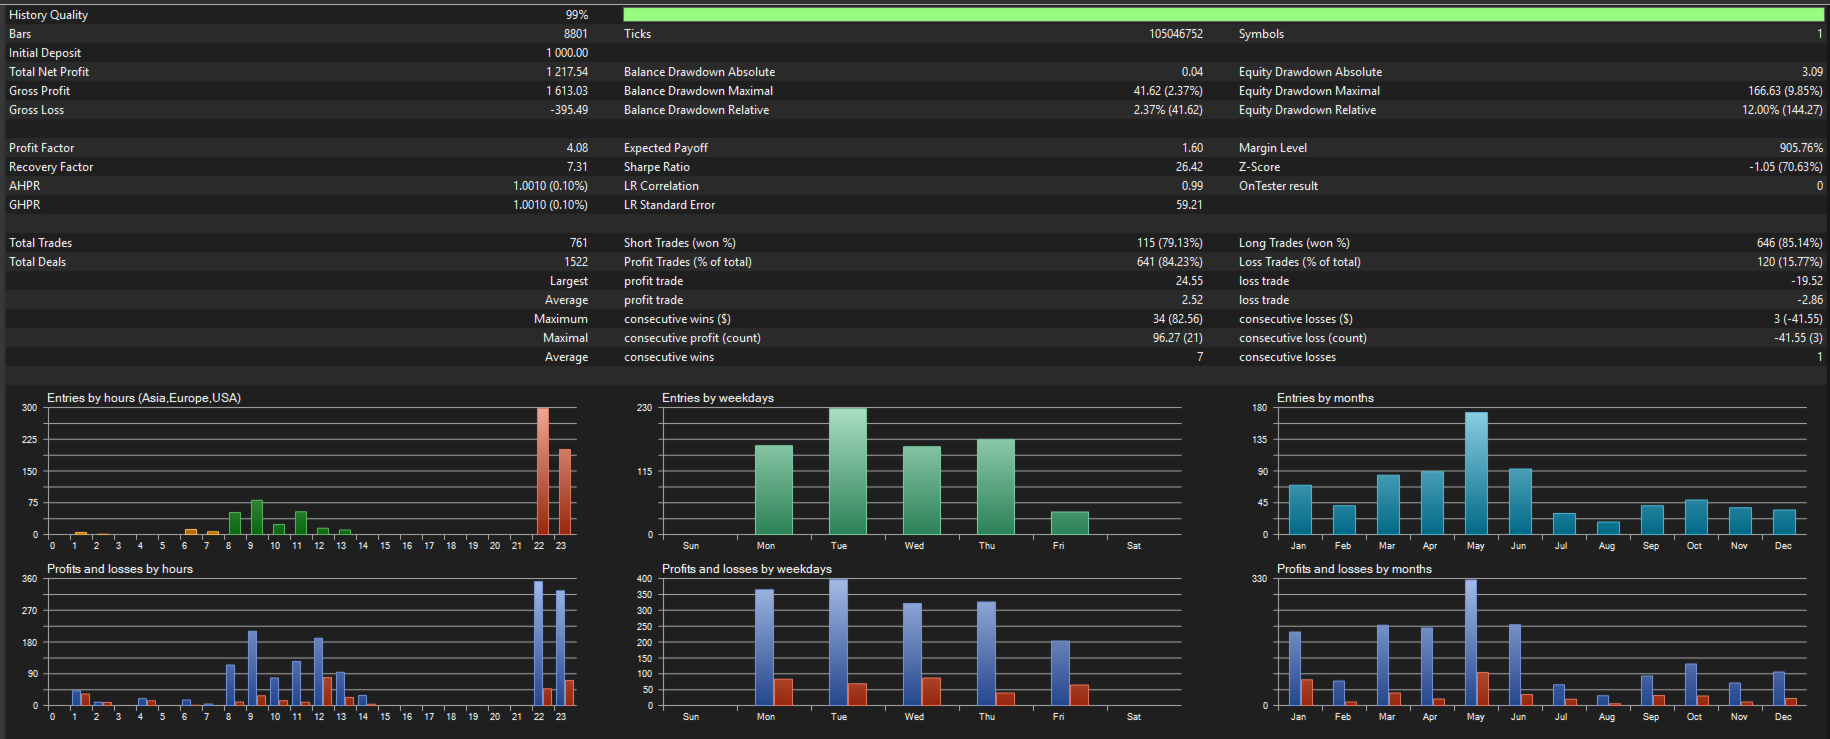The height and width of the screenshot is (739, 1830).
Task: Select the average loss trade value -2.86
Action: [1810, 300]
